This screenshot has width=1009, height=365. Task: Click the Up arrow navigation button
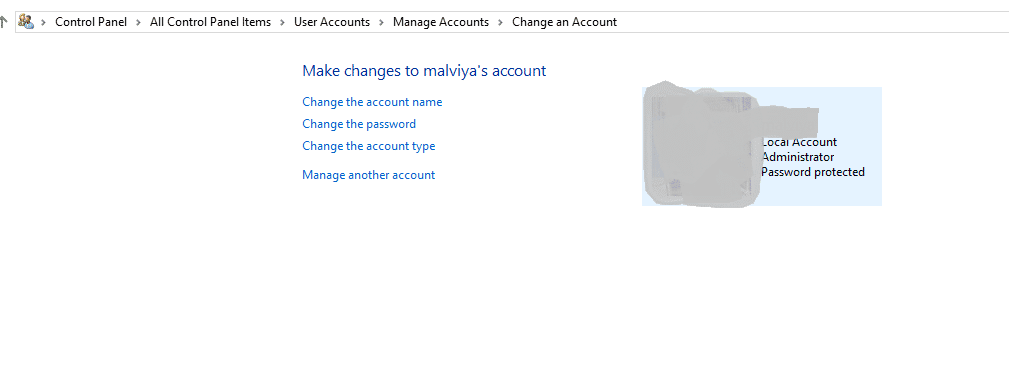(3, 22)
